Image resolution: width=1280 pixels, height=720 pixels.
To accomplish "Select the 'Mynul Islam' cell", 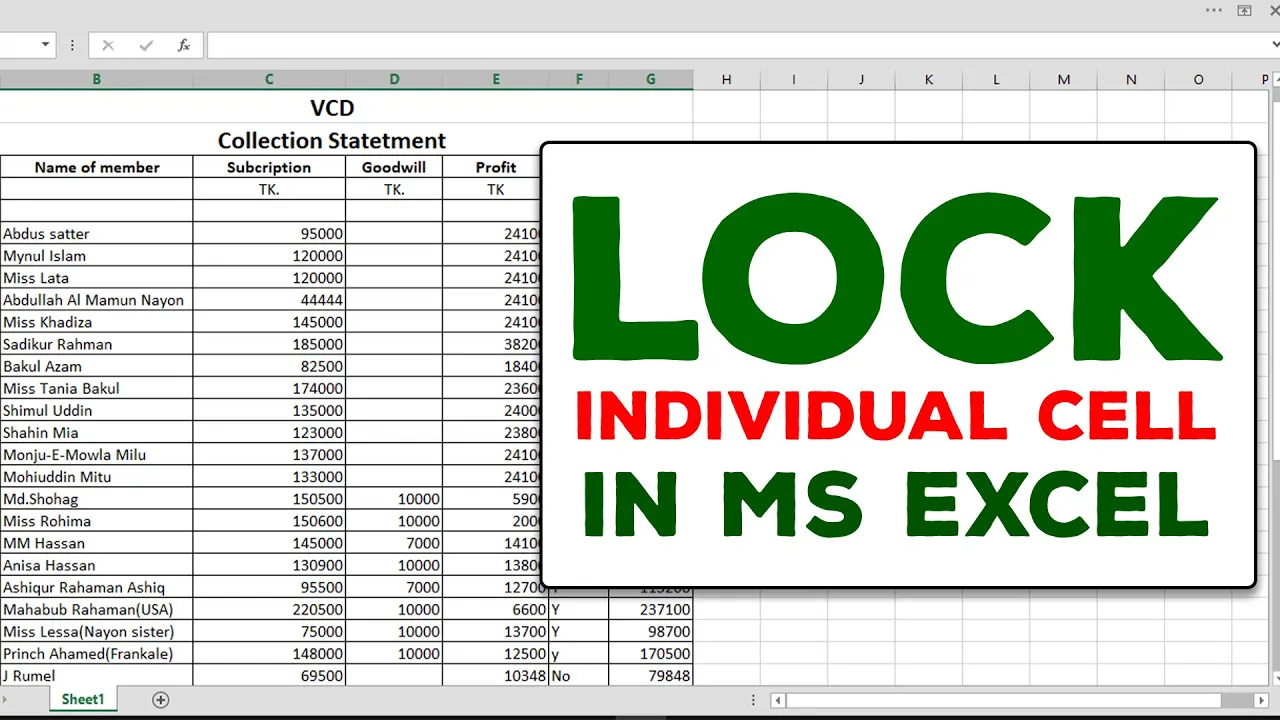I will click(97, 255).
